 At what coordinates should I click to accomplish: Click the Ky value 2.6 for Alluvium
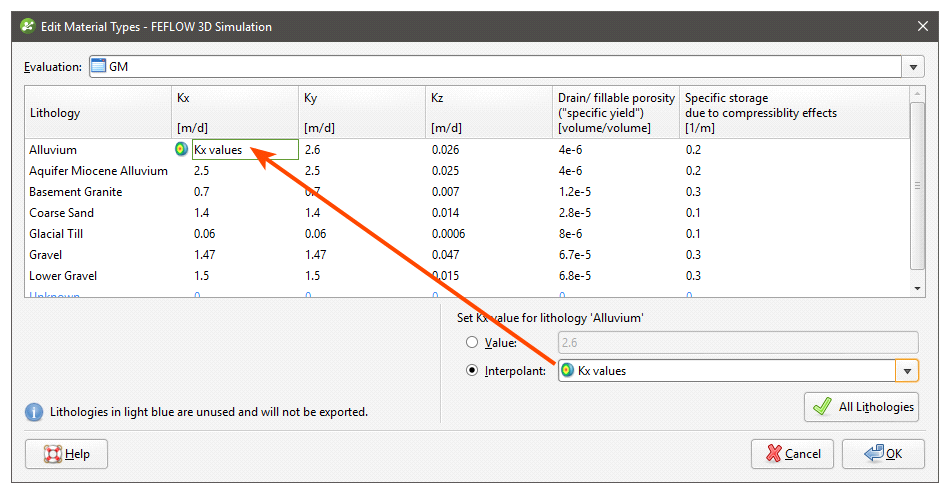coord(313,150)
